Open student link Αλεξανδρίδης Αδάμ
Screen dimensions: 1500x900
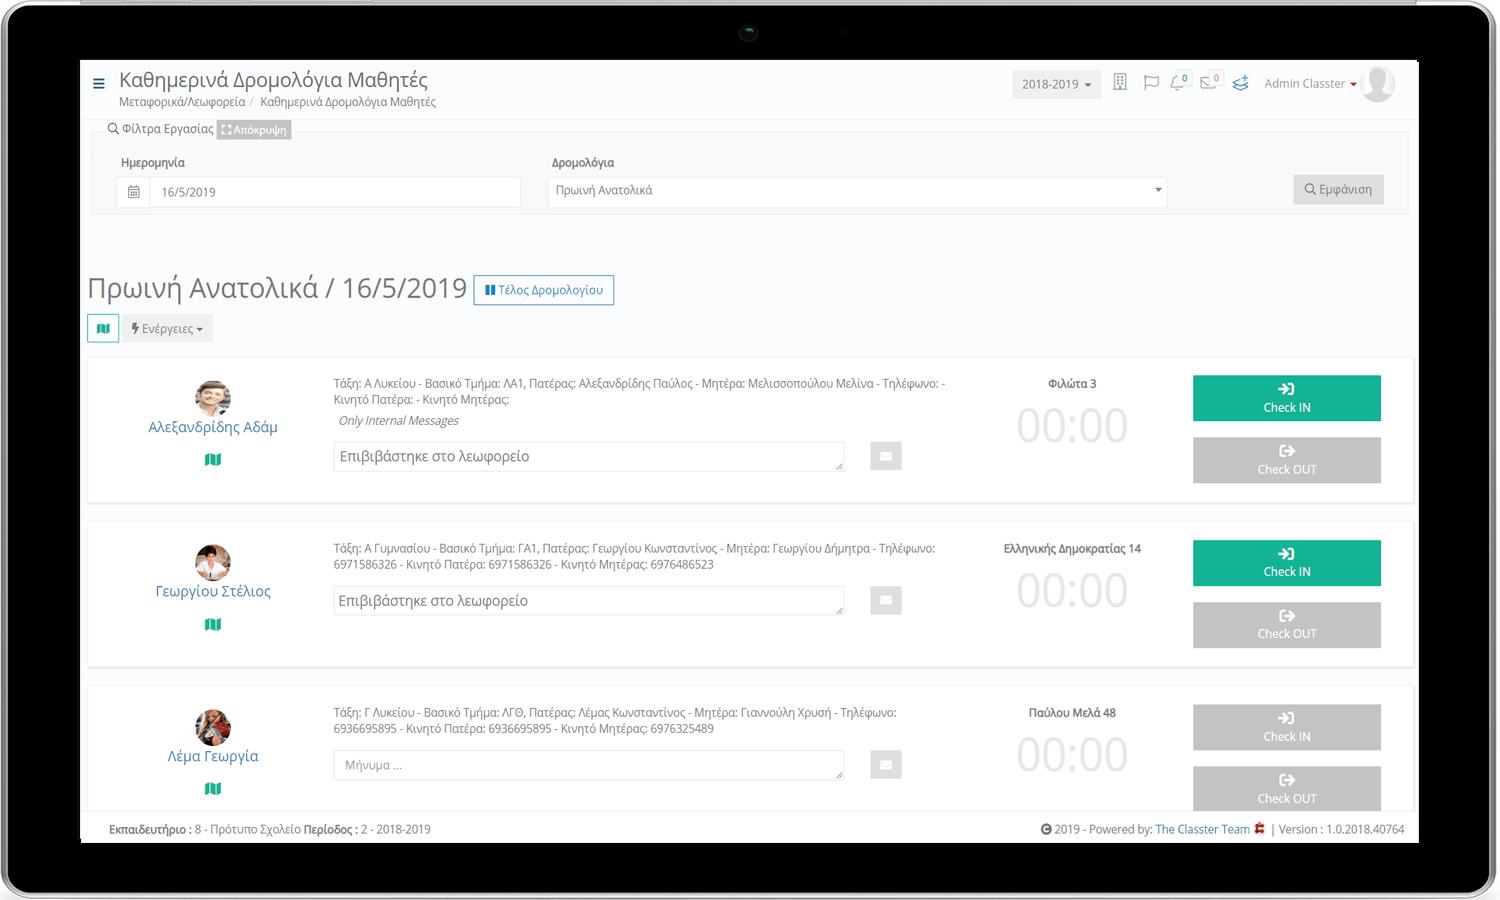213,427
